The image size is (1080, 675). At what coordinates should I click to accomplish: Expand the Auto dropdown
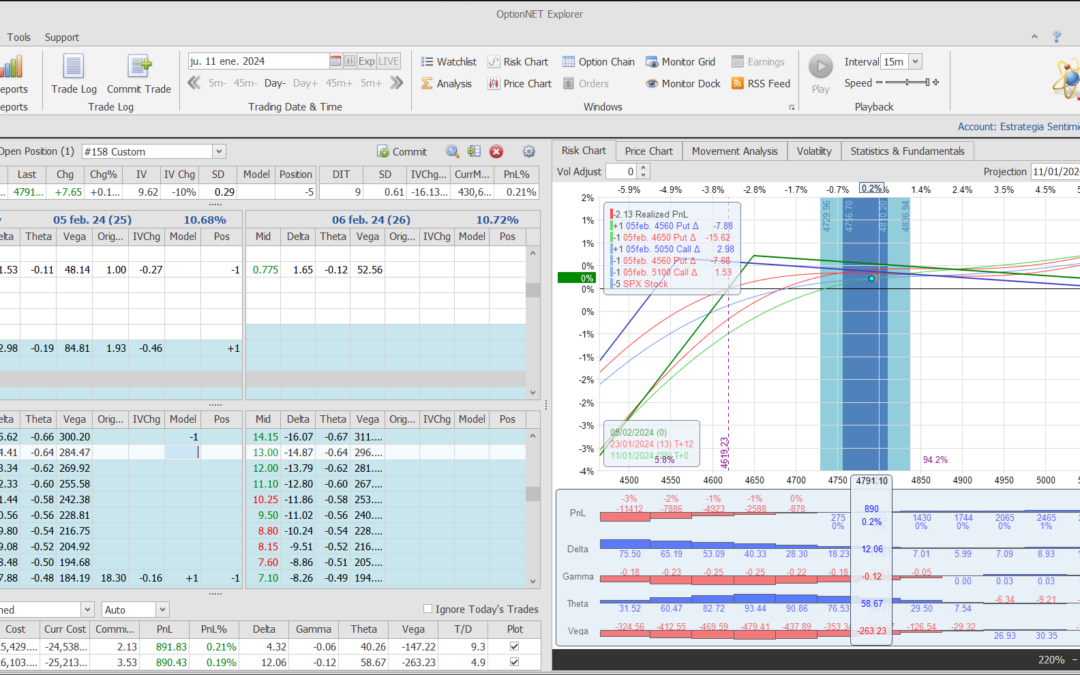(x=162, y=609)
